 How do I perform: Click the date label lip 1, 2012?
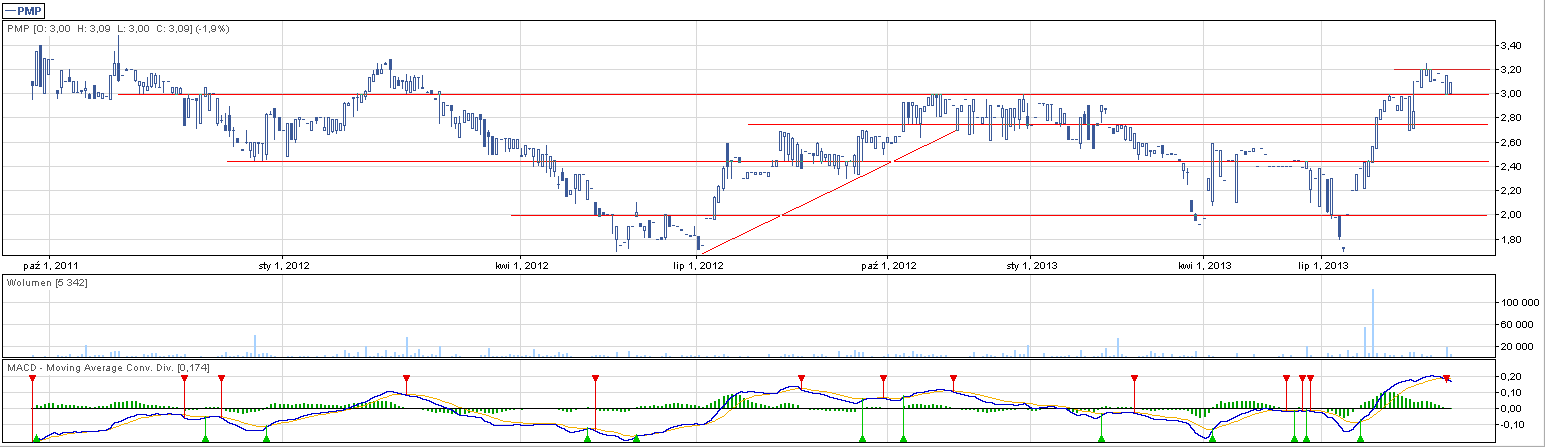[x=699, y=266]
